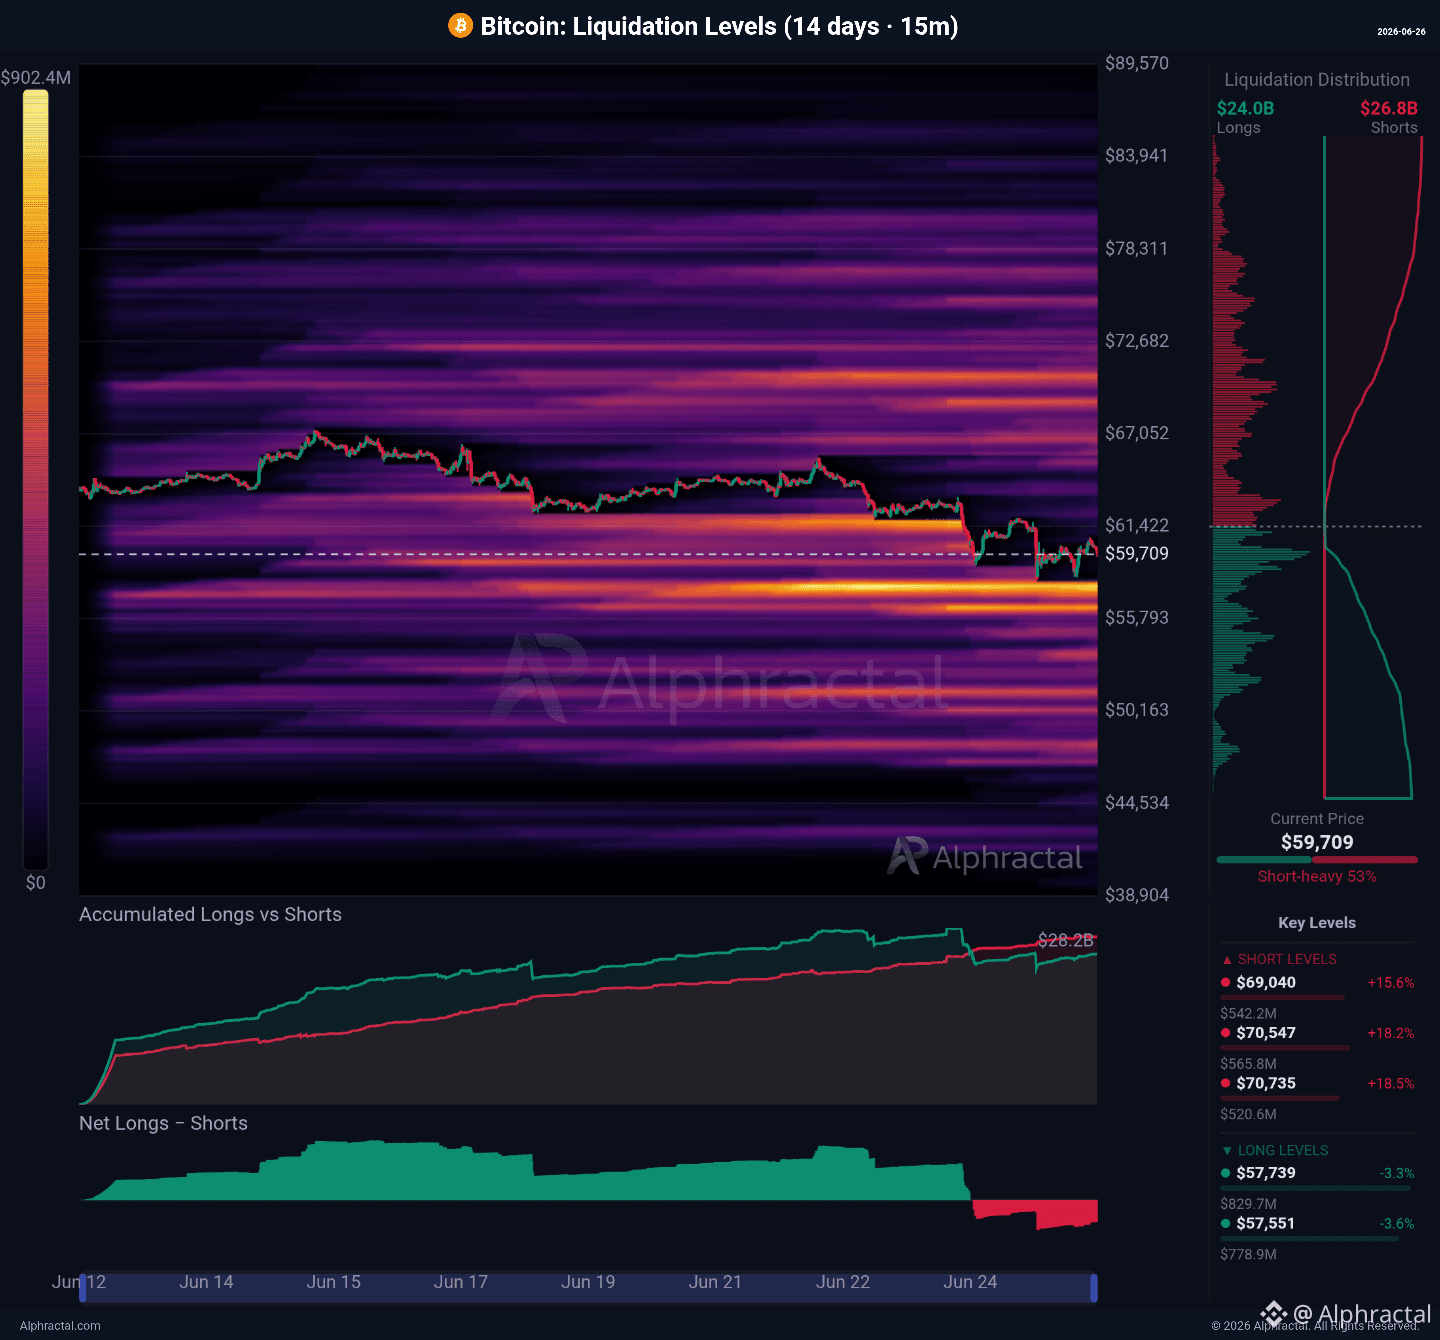Click the $902.4M scale maximum label

point(36,78)
